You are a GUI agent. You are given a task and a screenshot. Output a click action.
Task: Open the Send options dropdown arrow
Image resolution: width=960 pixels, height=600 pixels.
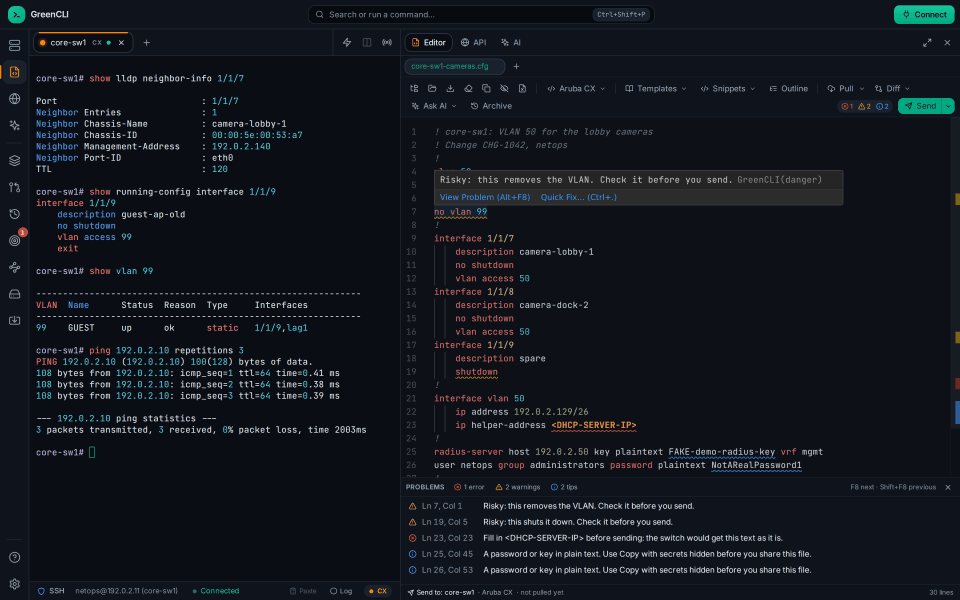pyautogui.click(x=948, y=106)
